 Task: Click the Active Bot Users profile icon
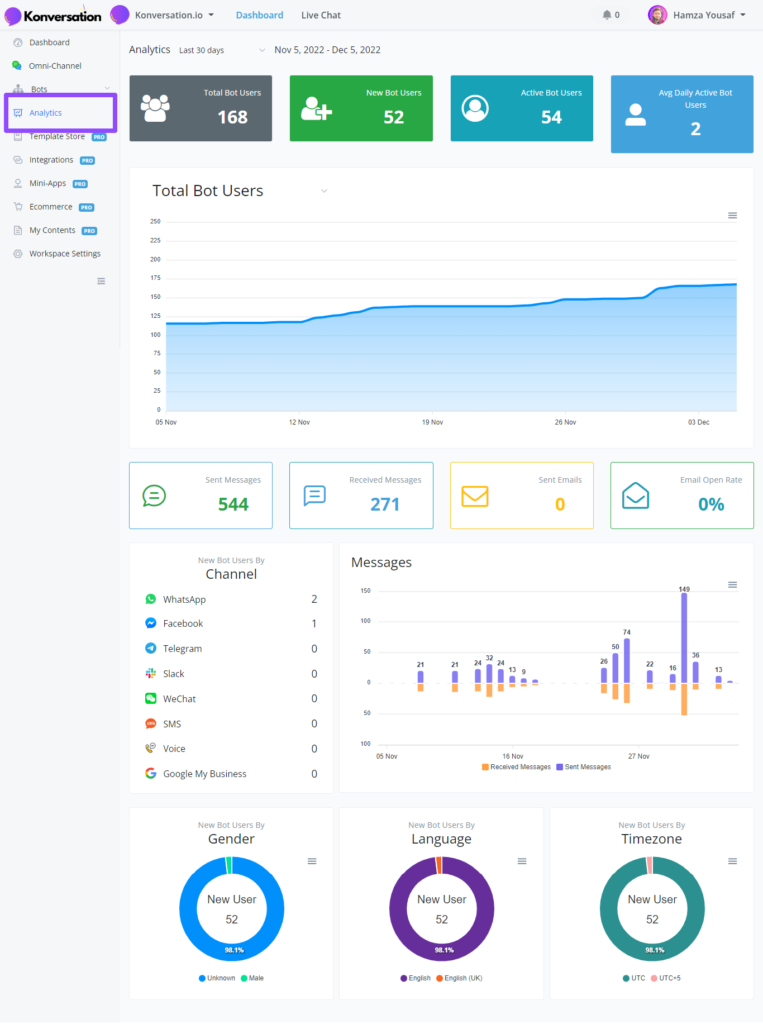click(475, 108)
